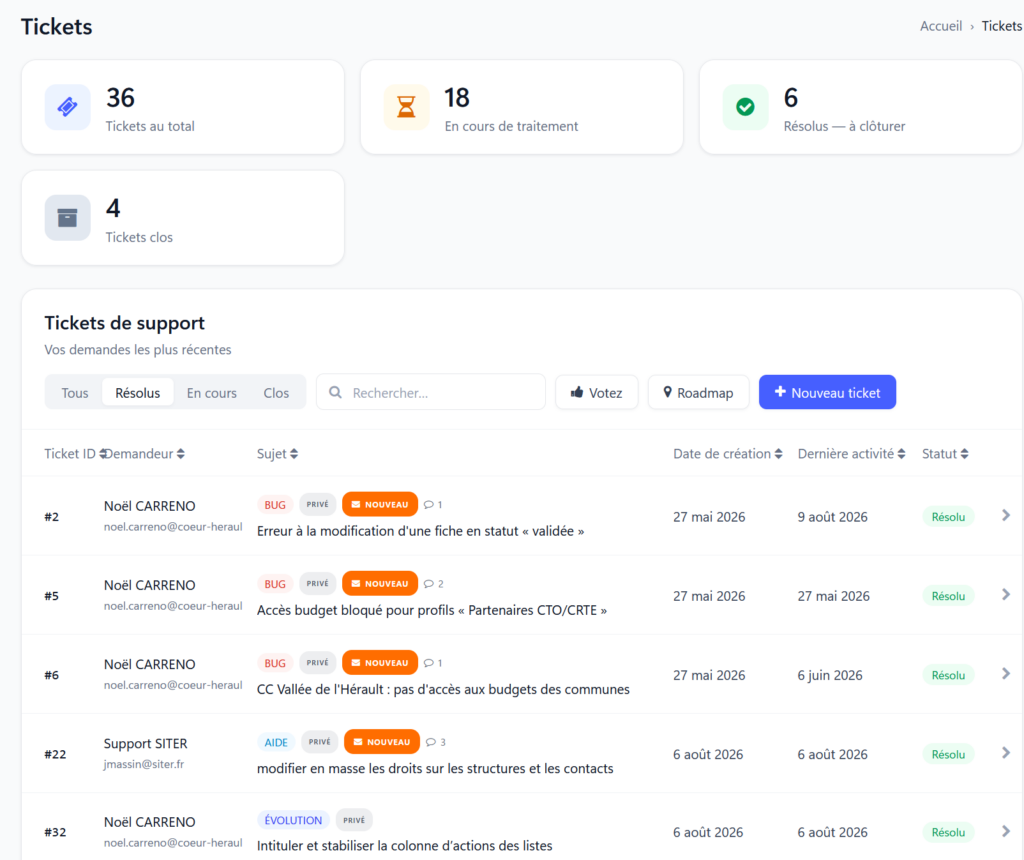Click Tickets in the breadcrumb
Screen dimensions: 1024x860
coord(1002,26)
